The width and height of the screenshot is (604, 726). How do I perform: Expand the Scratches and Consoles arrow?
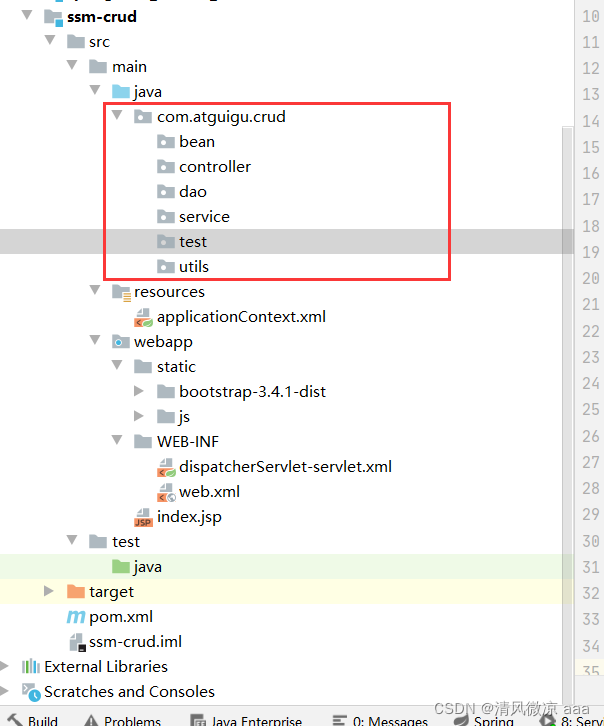coord(4,691)
